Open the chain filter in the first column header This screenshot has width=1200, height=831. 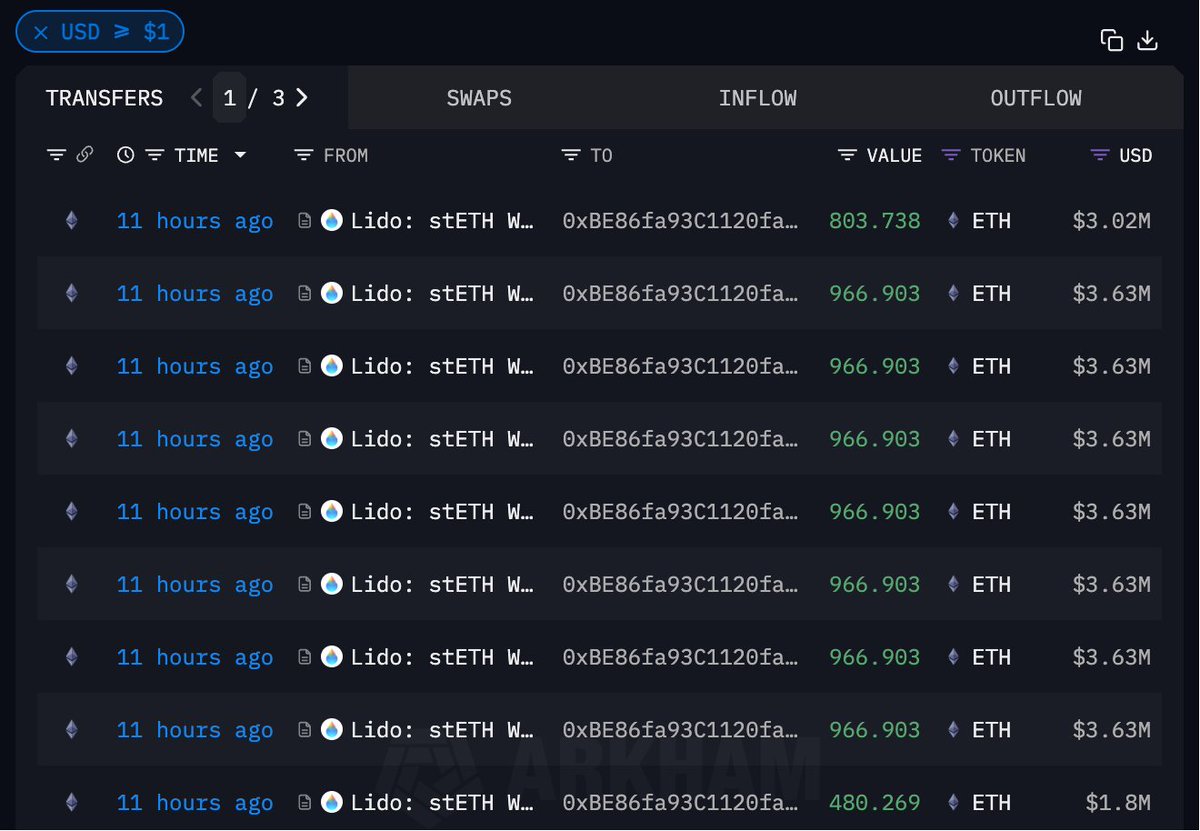coord(56,155)
